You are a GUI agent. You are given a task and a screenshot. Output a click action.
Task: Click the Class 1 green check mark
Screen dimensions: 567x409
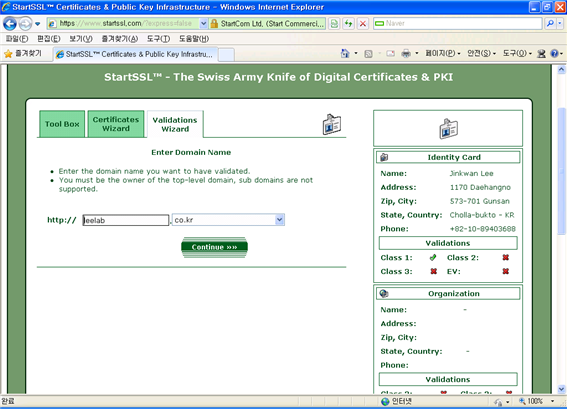pyautogui.click(x=433, y=257)
